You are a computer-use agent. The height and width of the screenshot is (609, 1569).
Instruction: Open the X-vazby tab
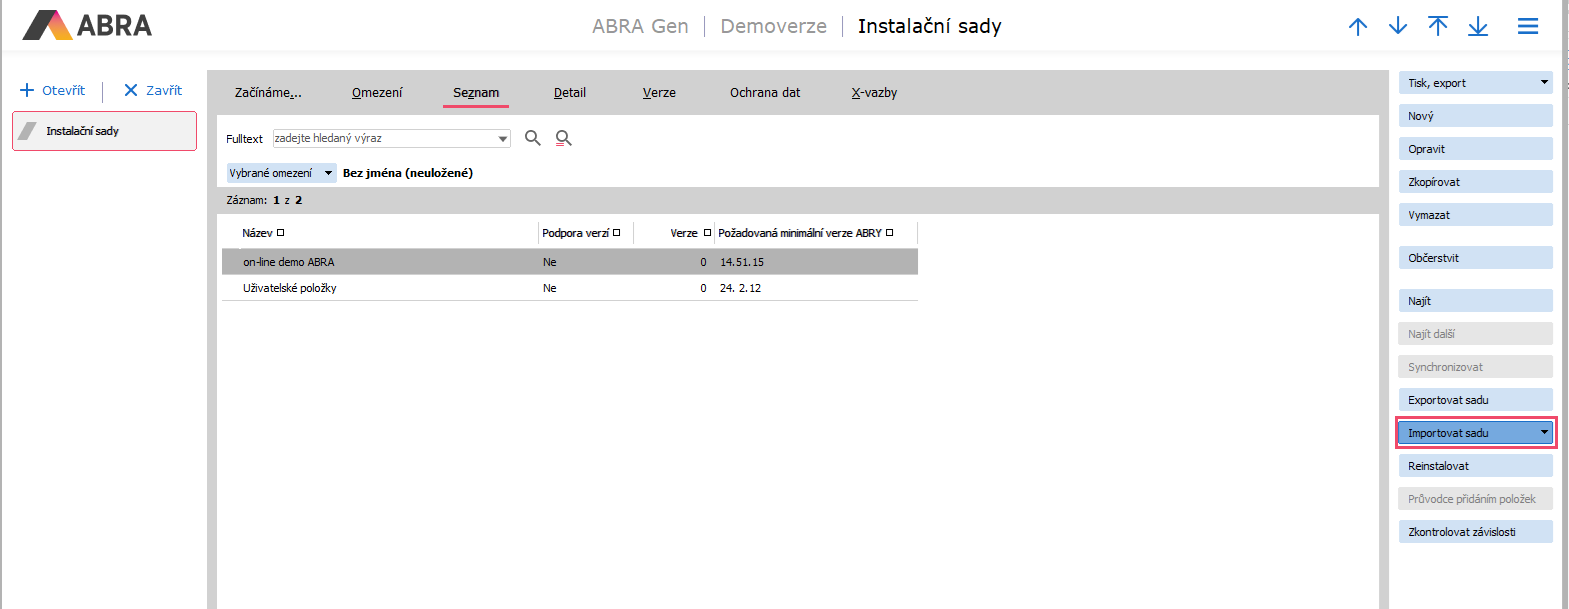874,93
